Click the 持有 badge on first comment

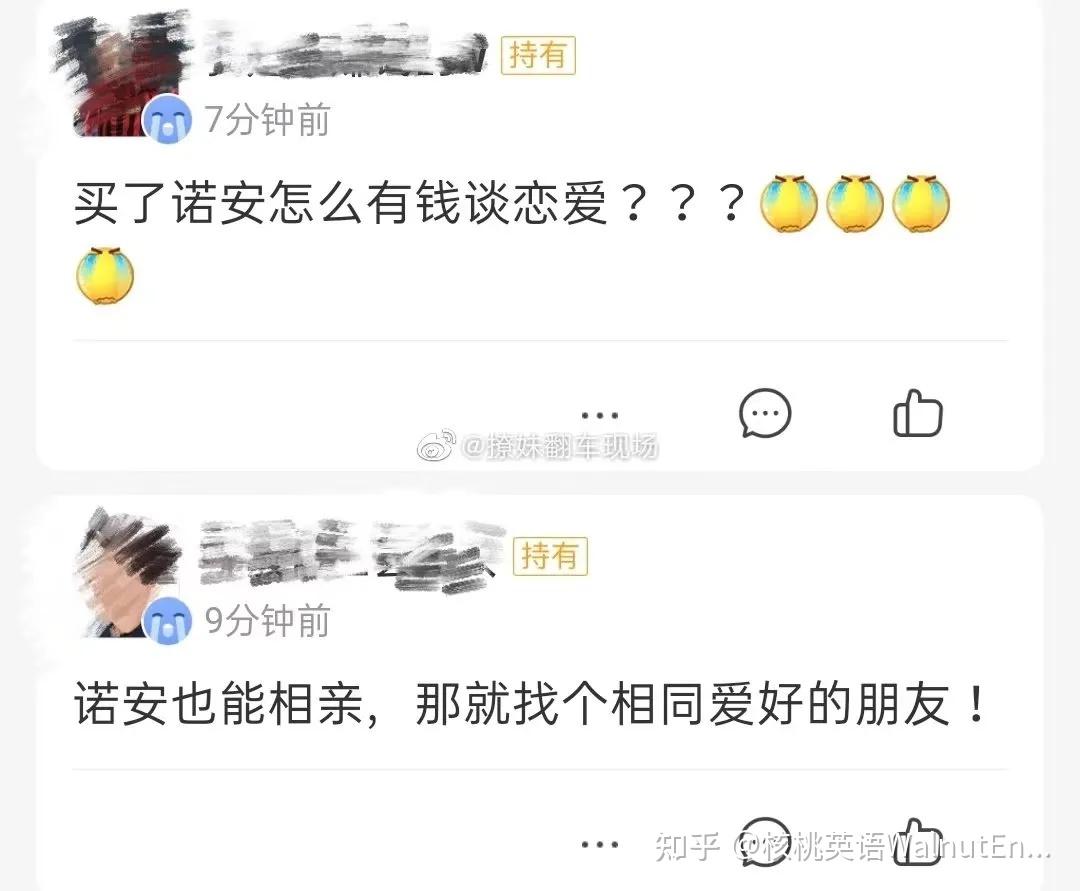click(x=538, y=55)
